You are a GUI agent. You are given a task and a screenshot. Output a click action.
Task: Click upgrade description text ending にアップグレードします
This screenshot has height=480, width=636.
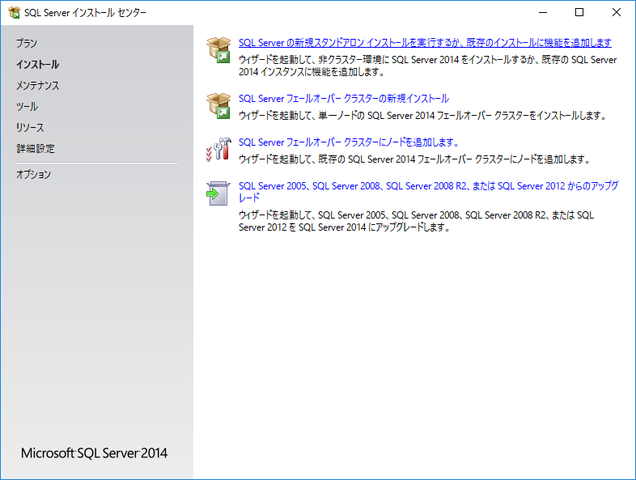(416, 221)
